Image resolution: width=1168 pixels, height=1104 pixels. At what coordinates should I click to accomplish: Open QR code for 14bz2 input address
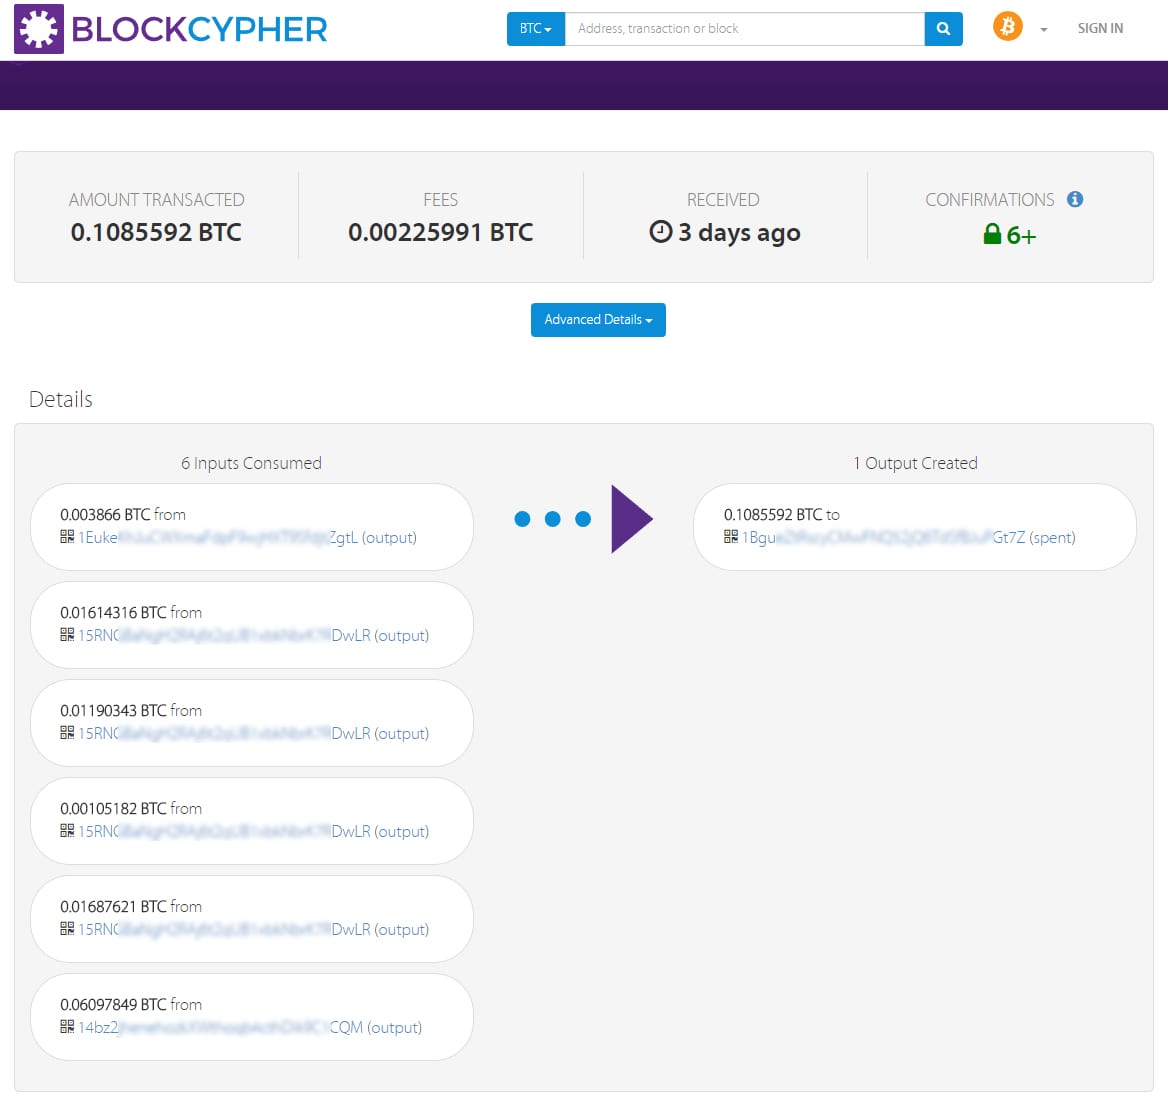(x=67, y=1027)
